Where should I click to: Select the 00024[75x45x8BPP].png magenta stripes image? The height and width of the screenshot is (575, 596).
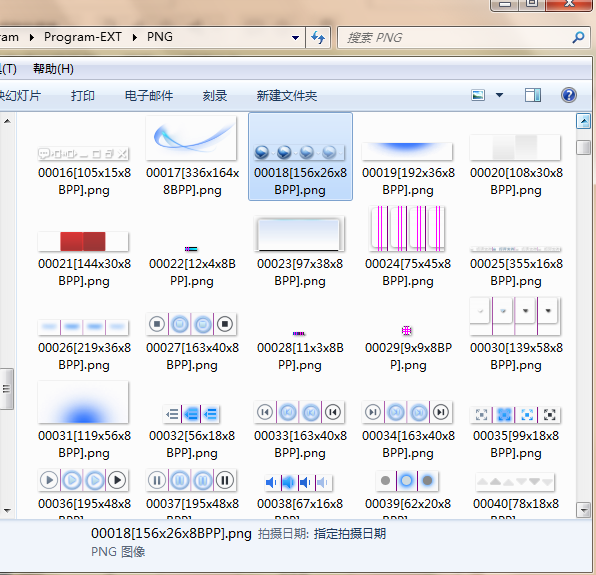click(x=407, y=228)
